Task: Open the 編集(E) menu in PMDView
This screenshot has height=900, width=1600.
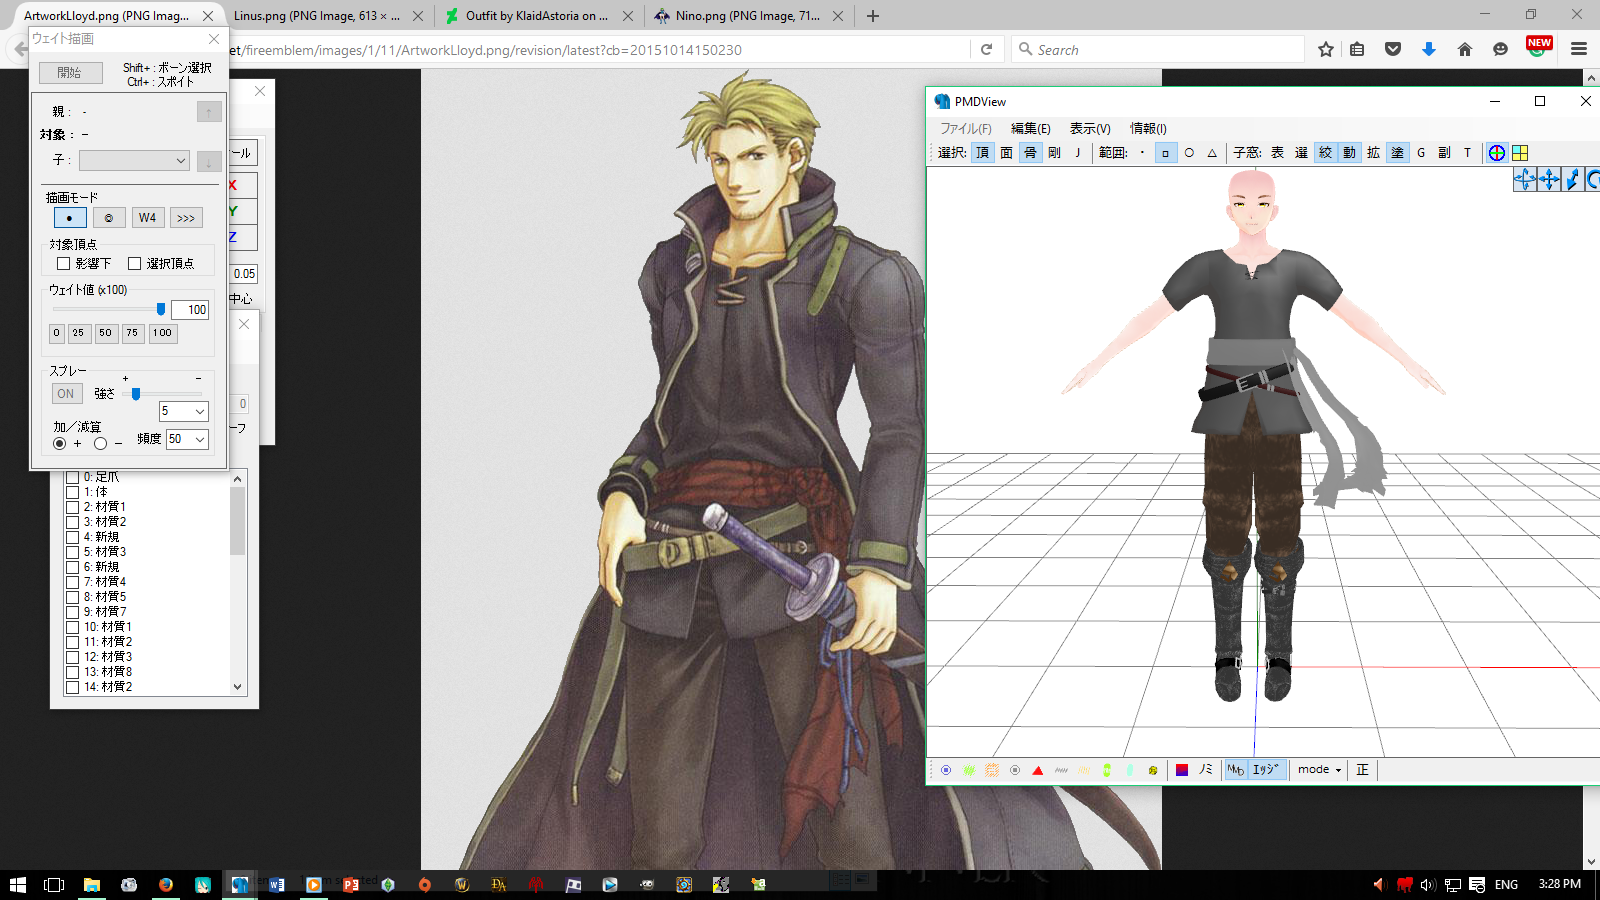Action: pyautogui.click(x=1030, y=128)
